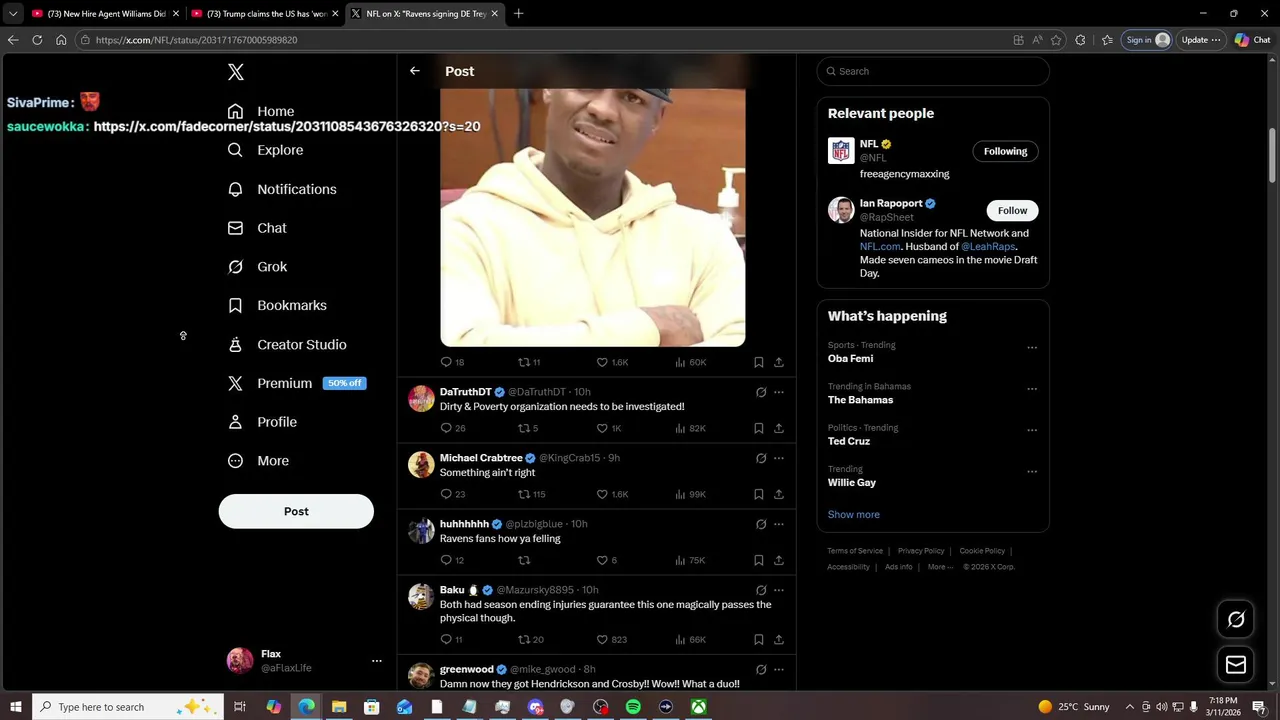Screen dimensions: 1280x720
Task: Open more options for The Bahamas trend
Action: (x=1032, y=389)
